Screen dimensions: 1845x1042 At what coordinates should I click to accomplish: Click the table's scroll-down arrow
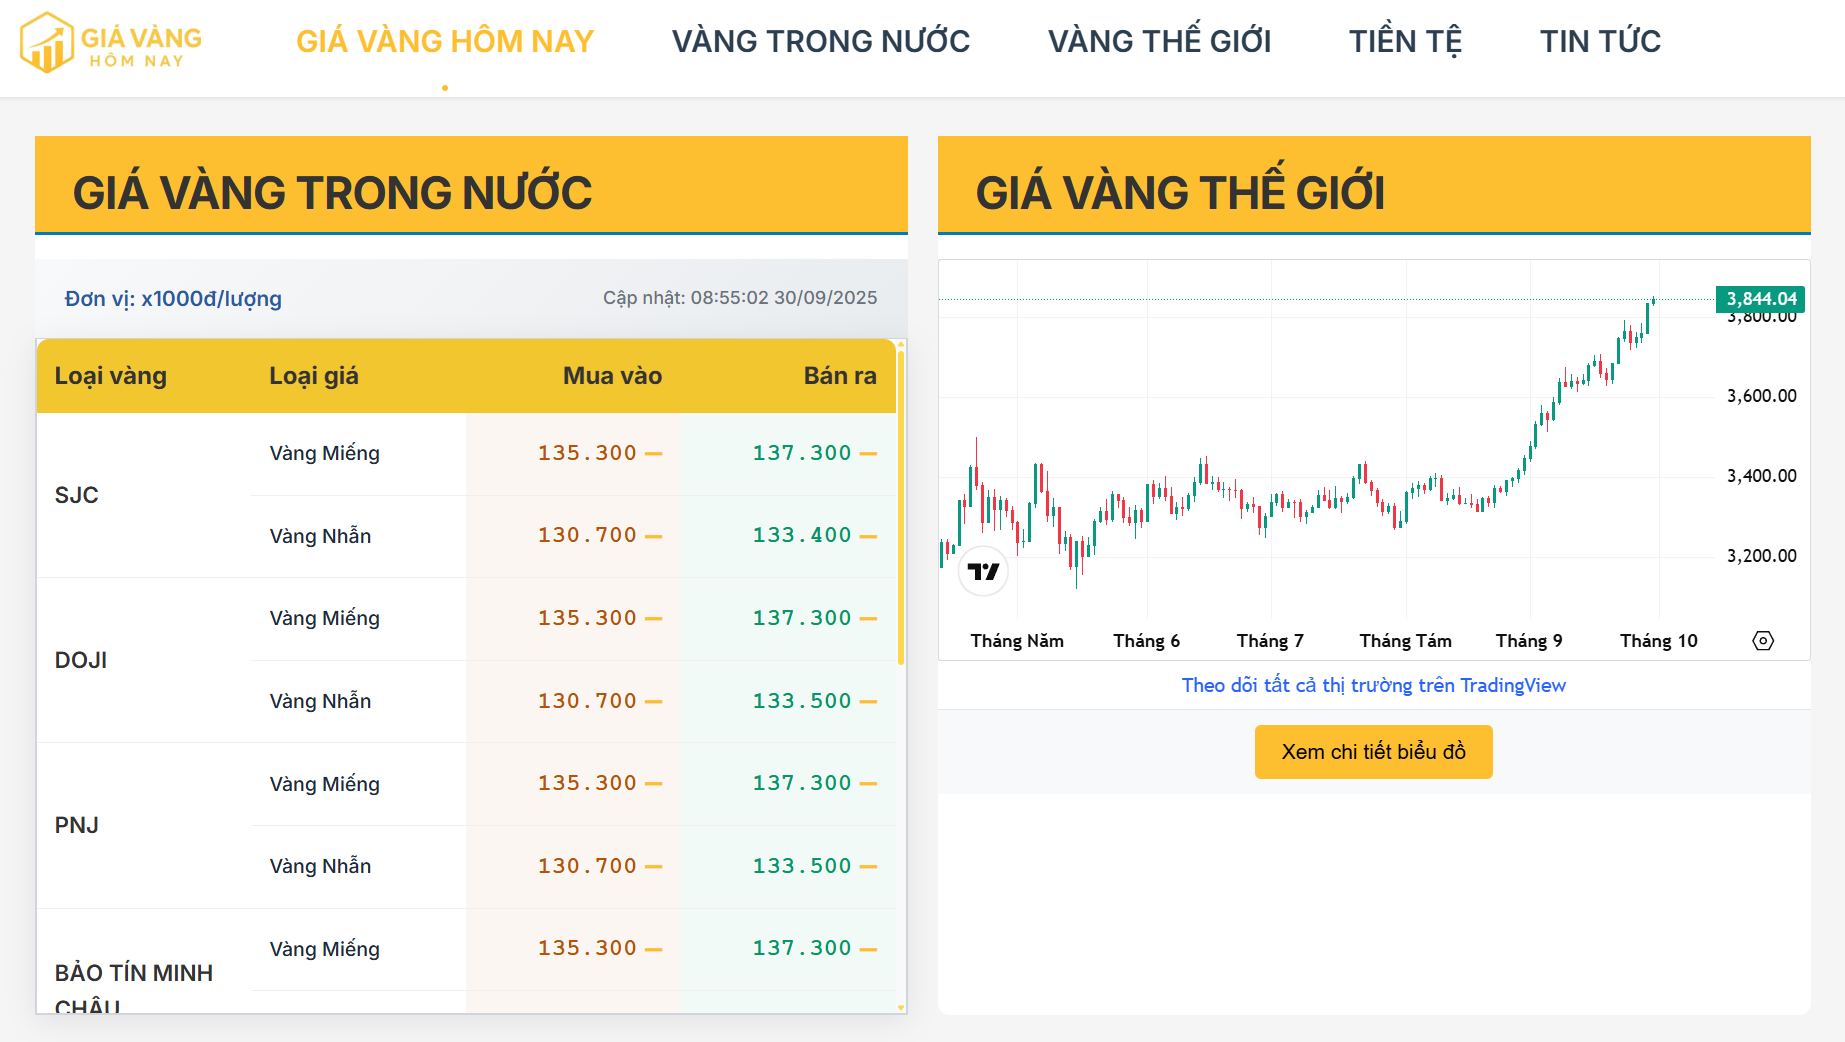tap(901, 1007)
